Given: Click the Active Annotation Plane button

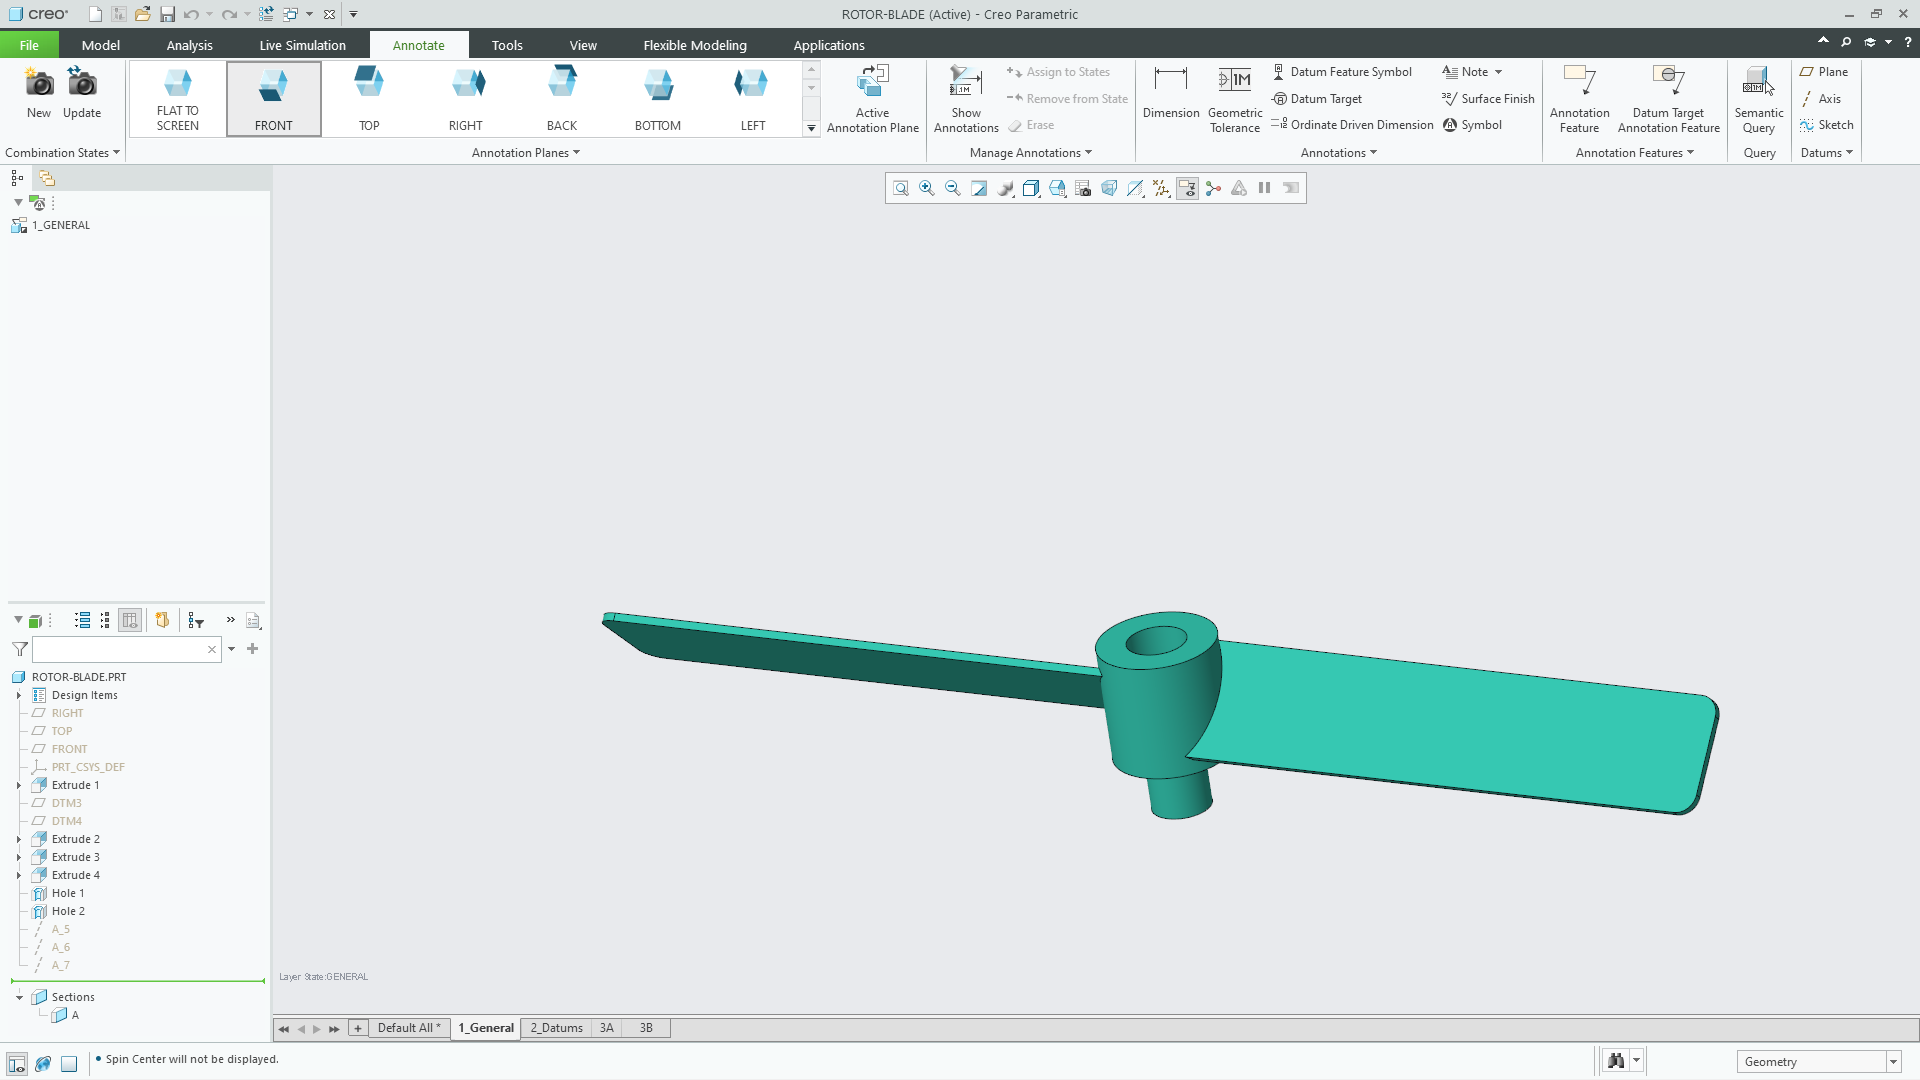Looking at the screenshot, I should 872,97.
